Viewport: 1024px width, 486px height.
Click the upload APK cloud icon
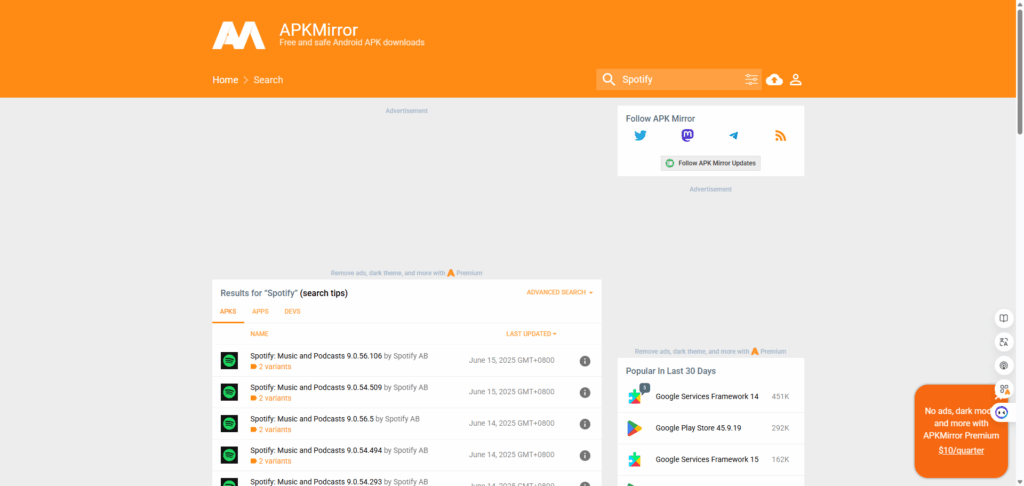point(775,80)
